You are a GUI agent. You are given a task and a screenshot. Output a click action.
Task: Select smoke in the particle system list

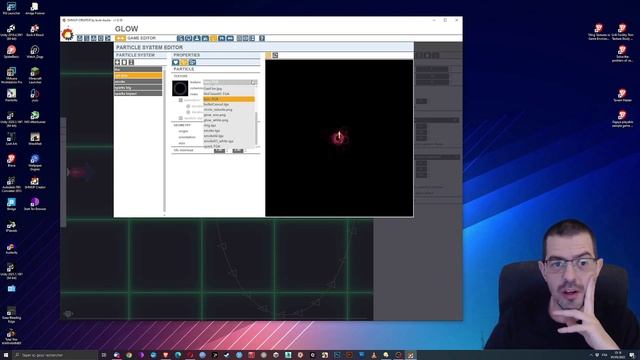tap(138, 82)
